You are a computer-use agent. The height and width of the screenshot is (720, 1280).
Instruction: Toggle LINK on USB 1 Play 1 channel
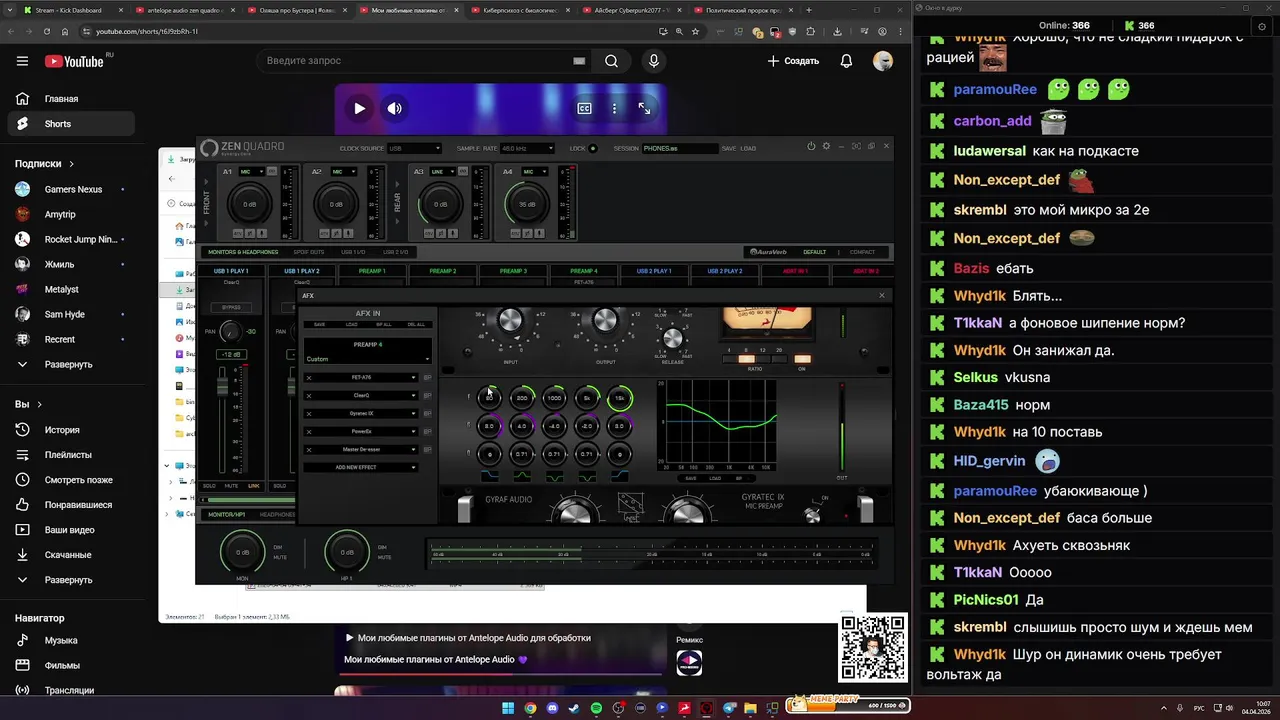[x=254, y=486]
